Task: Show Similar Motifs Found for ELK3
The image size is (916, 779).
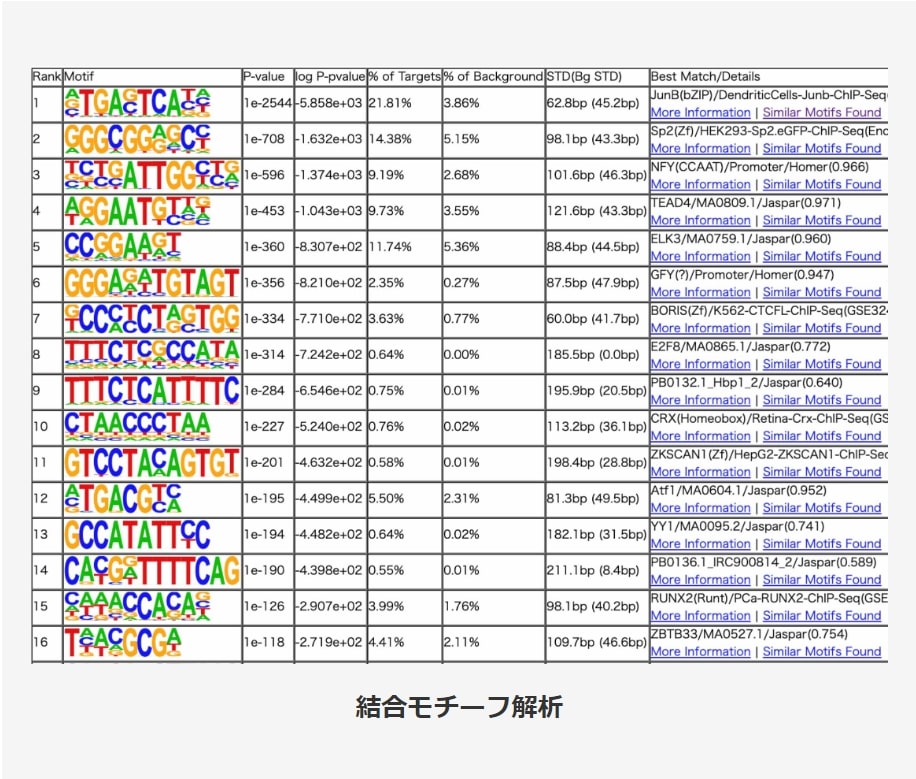Action: click(822, 256)
